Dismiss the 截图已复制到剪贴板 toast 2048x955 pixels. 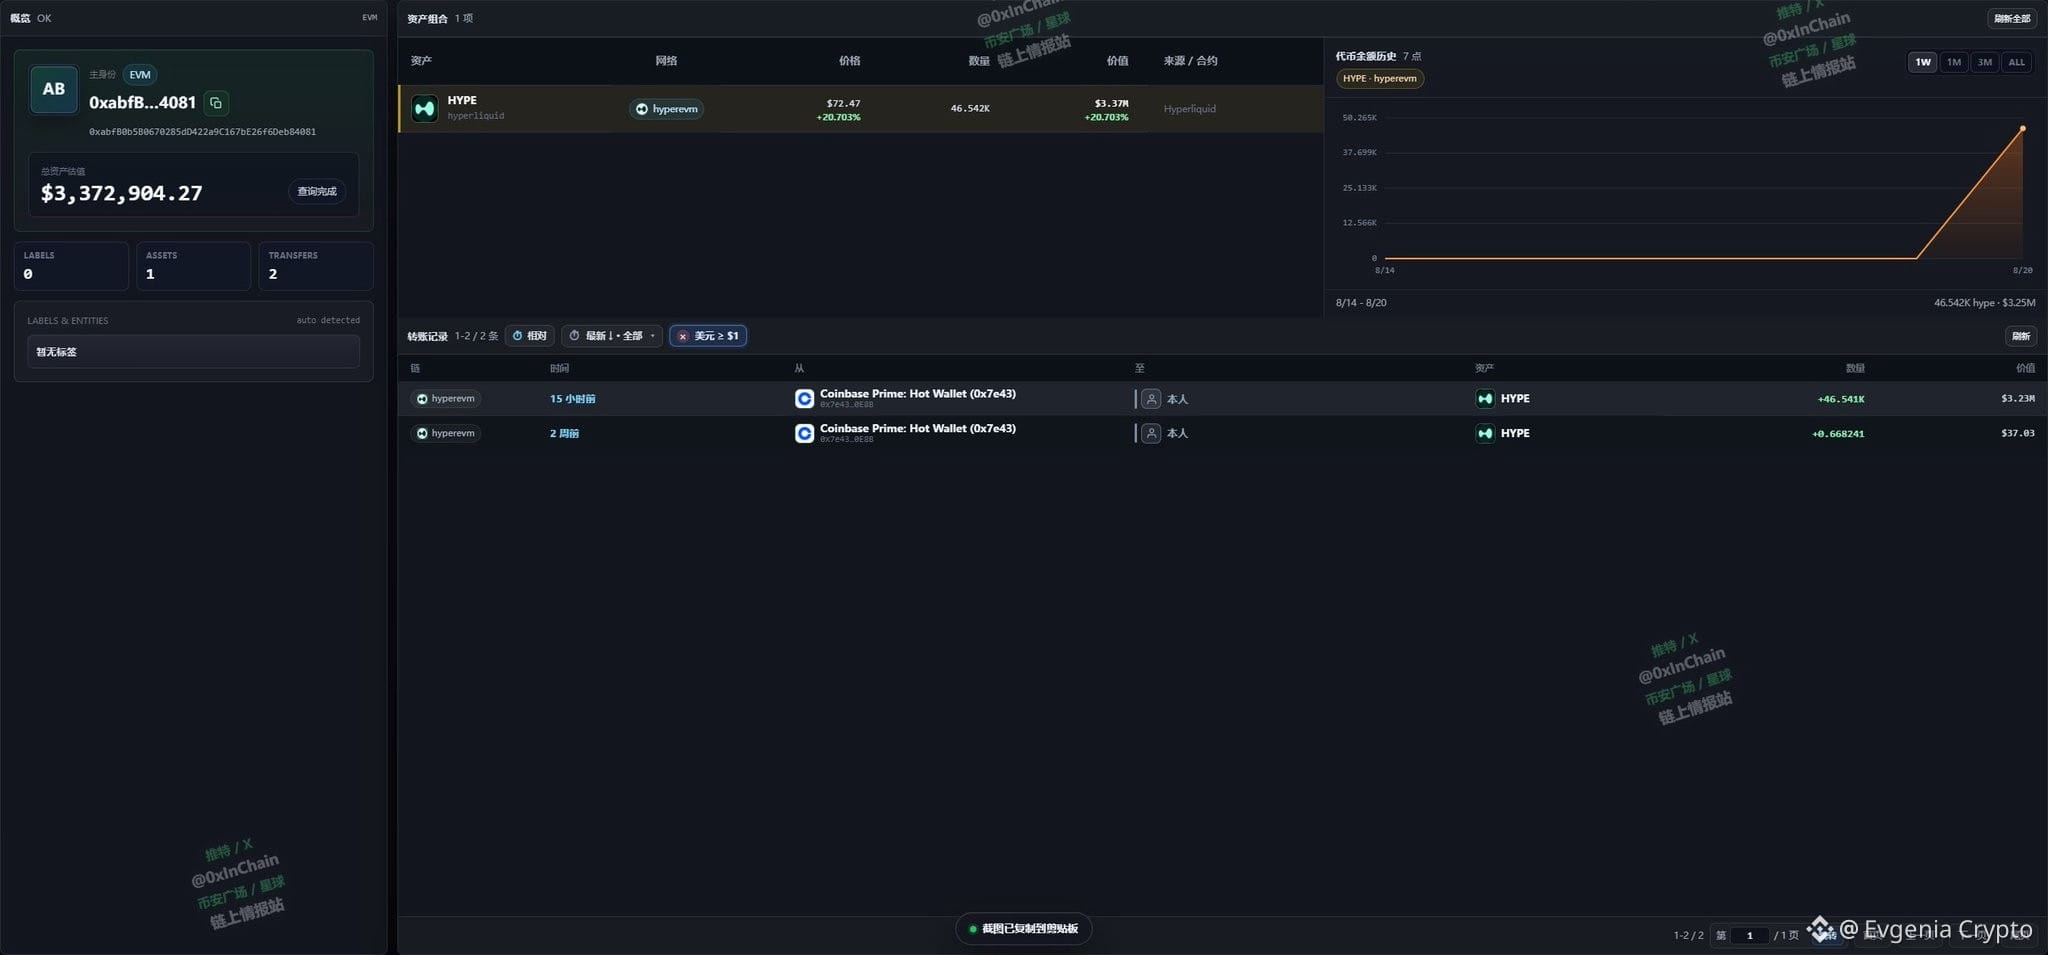coord(1023,929)
